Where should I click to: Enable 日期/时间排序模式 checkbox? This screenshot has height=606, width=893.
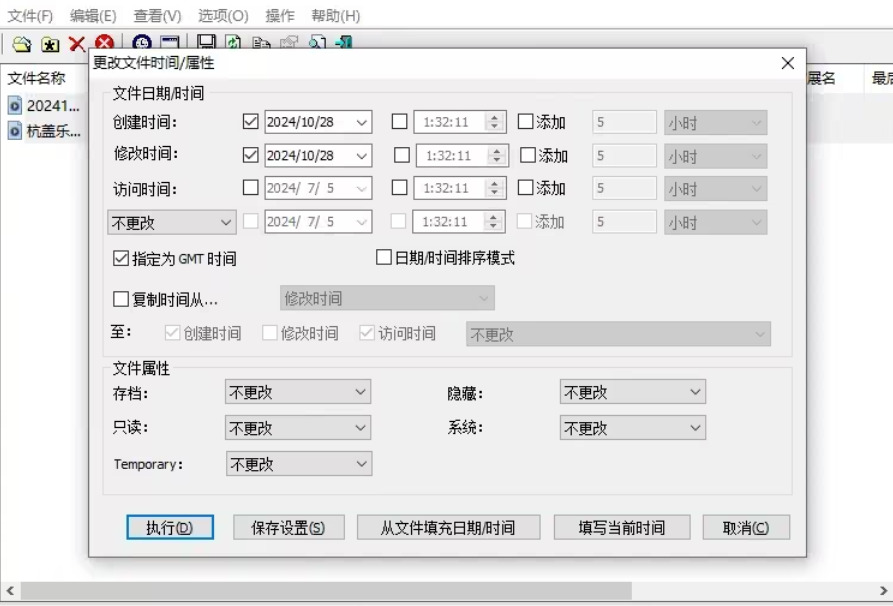pyautogui.click(x=384, y=257)
